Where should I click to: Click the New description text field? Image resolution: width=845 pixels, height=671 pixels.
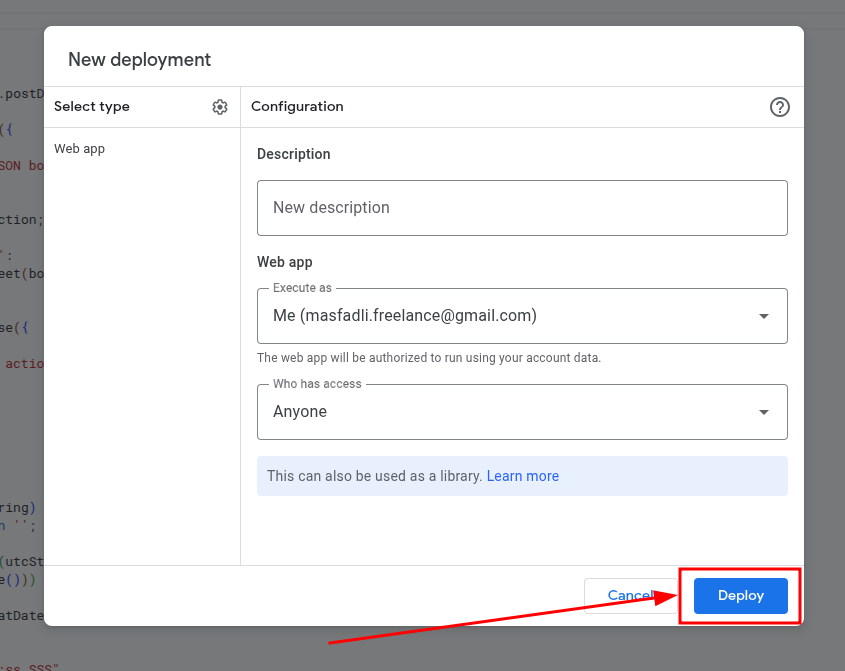[521, 208]
